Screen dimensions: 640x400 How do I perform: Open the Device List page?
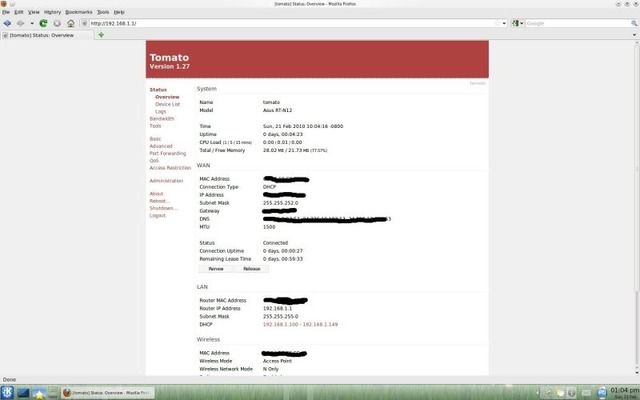click(x=167, y=104)
